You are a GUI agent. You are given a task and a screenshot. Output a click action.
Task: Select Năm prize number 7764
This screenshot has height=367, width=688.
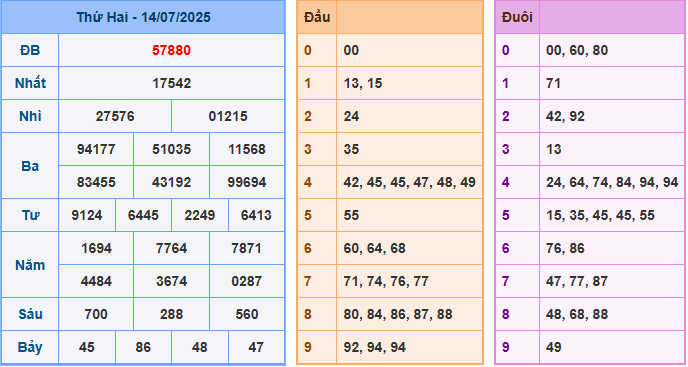(x=172, y=248)
